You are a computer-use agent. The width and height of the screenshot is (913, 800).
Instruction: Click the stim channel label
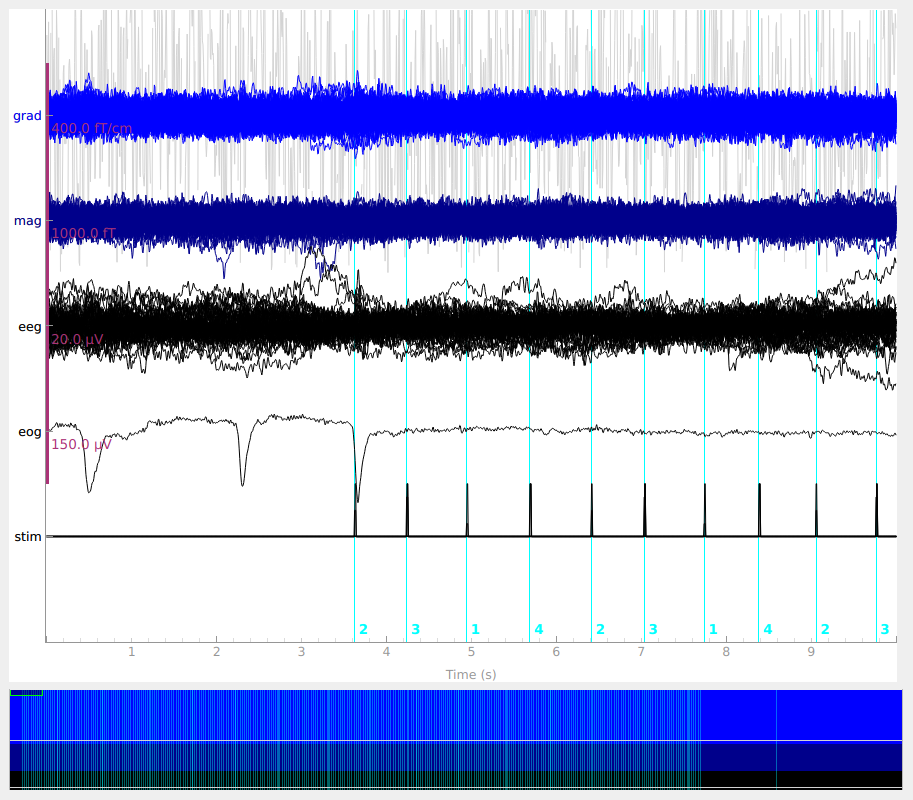(28, 537)
